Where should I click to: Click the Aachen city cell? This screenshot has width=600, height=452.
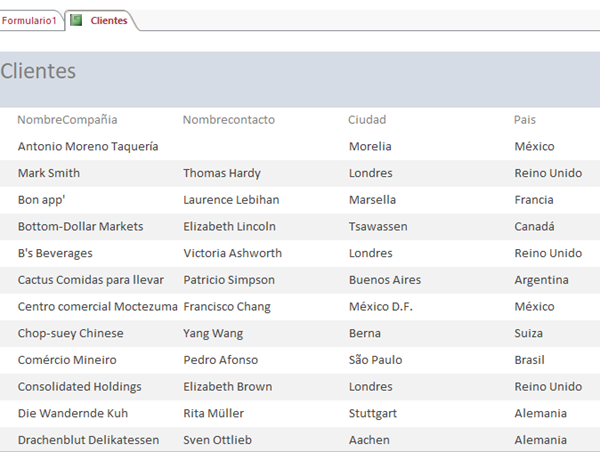(369, 440)
